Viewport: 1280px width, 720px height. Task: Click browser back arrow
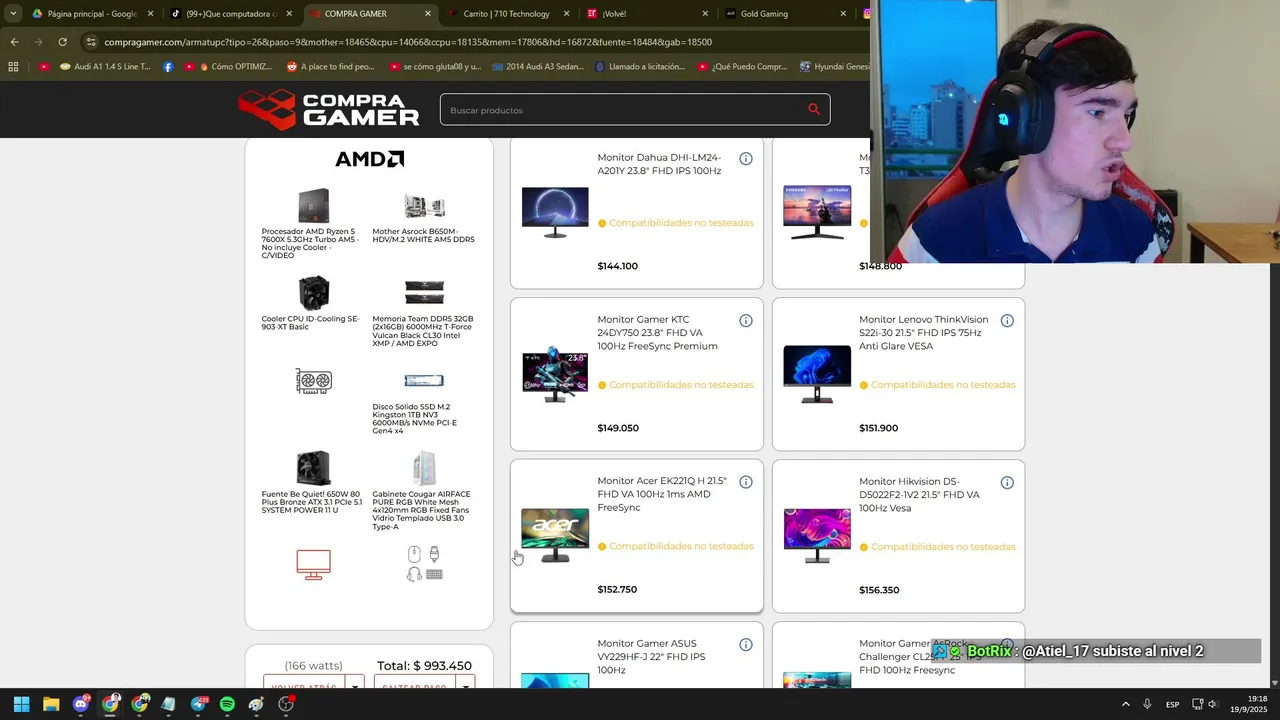click(x=14, y=42)
